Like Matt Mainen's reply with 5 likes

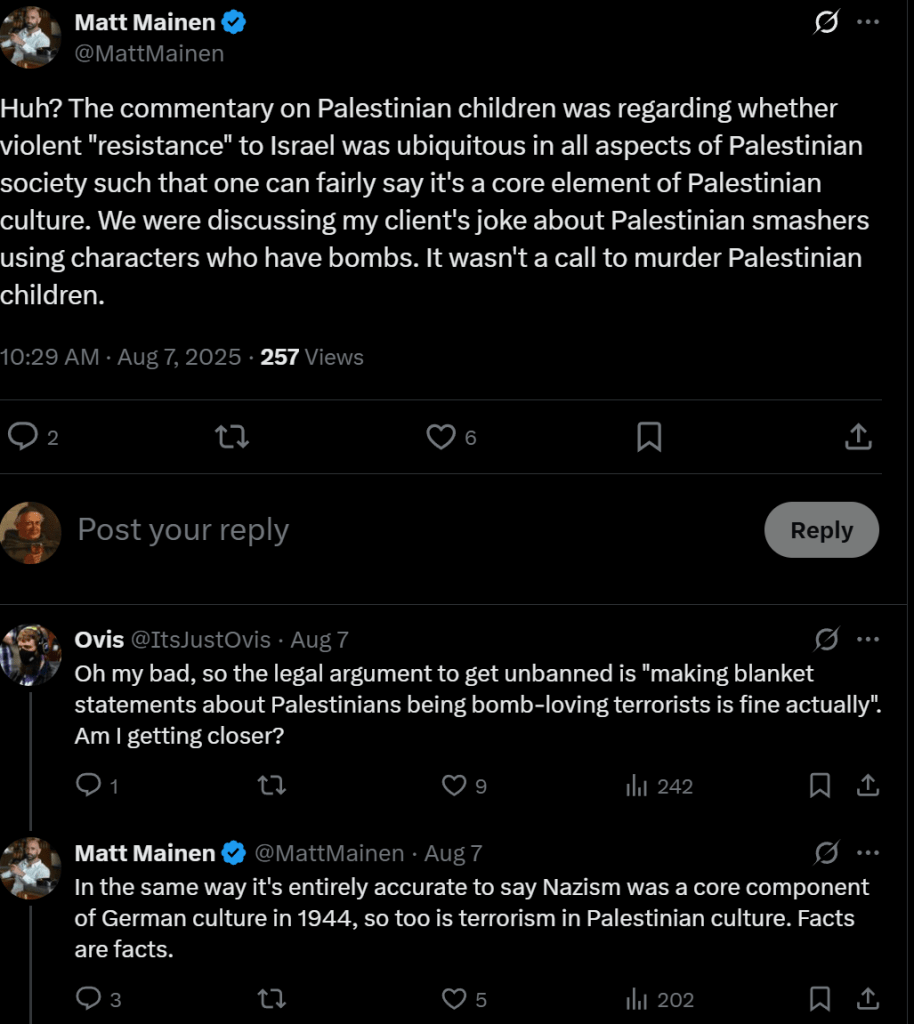[455, 999]
